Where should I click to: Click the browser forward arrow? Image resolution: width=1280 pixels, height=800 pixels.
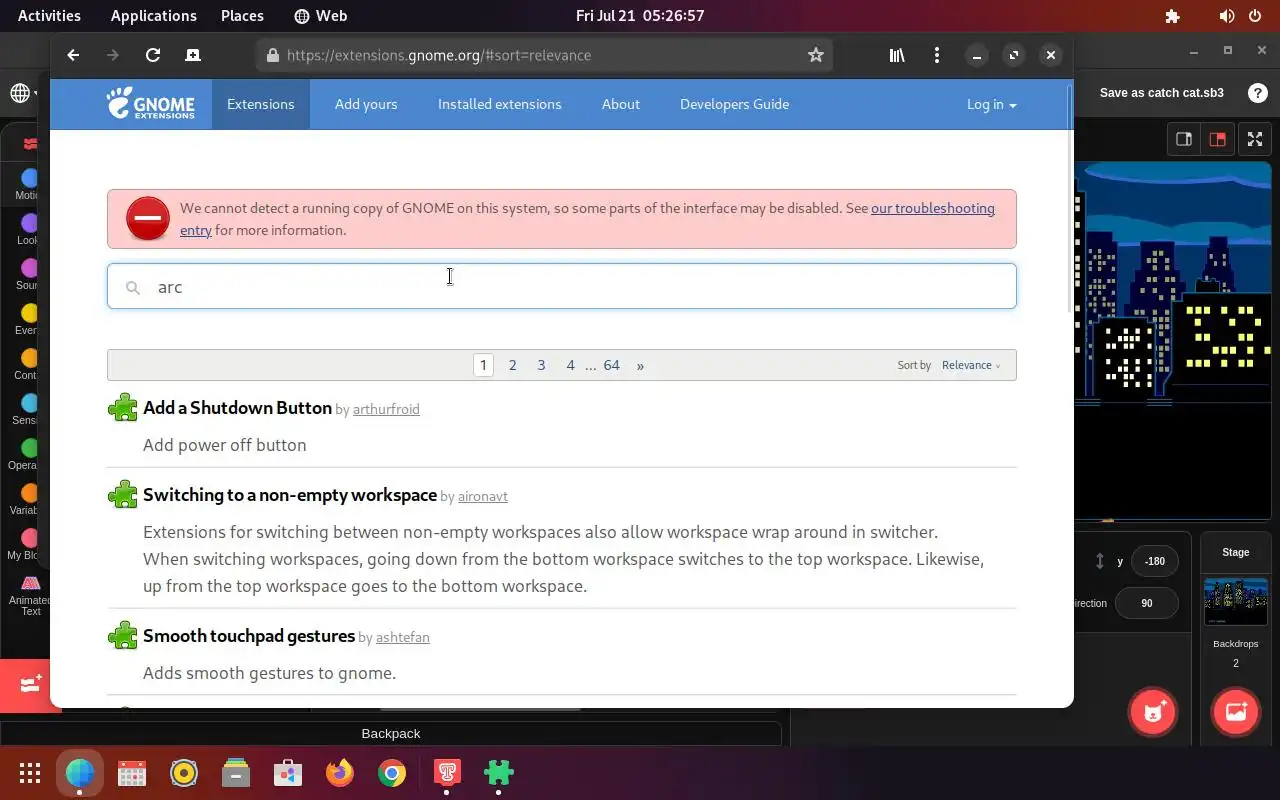[113, 55]
